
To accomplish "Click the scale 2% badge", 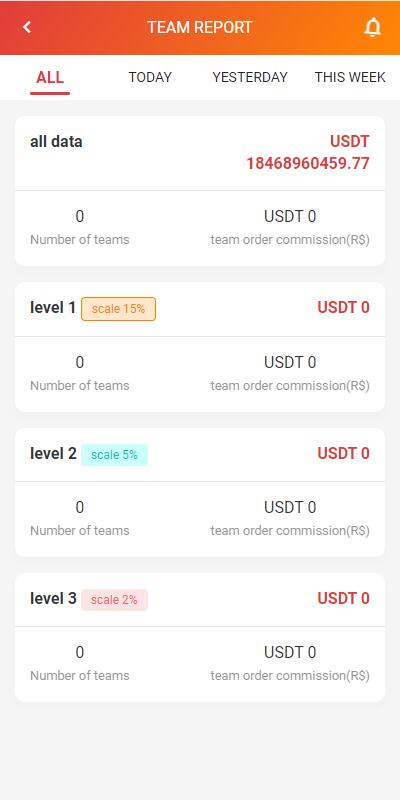I will point(114,599).
